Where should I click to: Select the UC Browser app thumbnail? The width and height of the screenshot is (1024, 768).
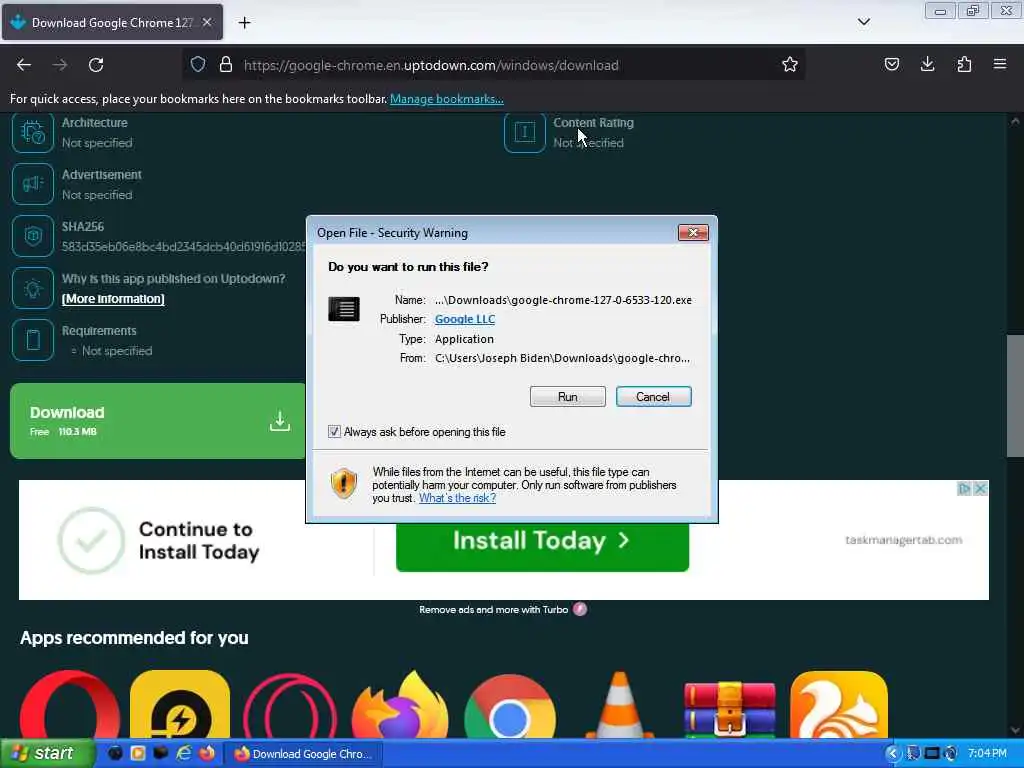839,705
